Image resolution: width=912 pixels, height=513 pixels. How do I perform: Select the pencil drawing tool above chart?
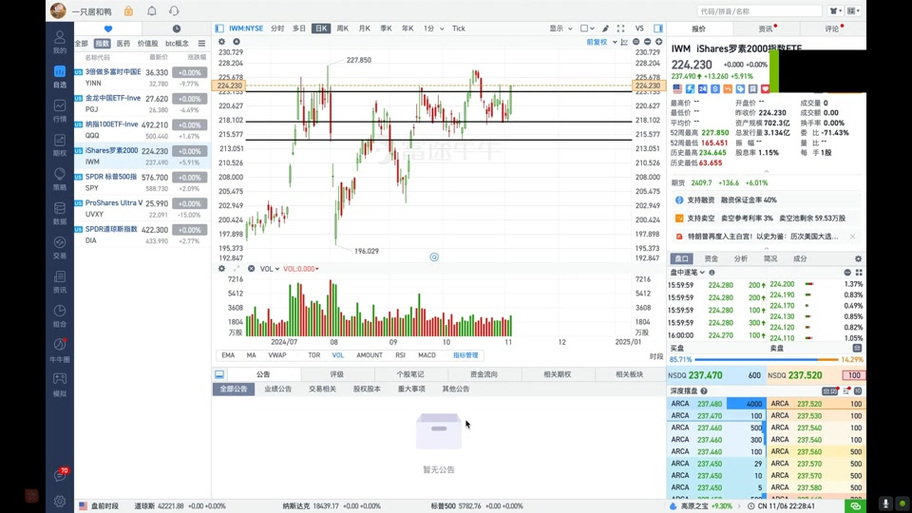[x=605, y=28]
